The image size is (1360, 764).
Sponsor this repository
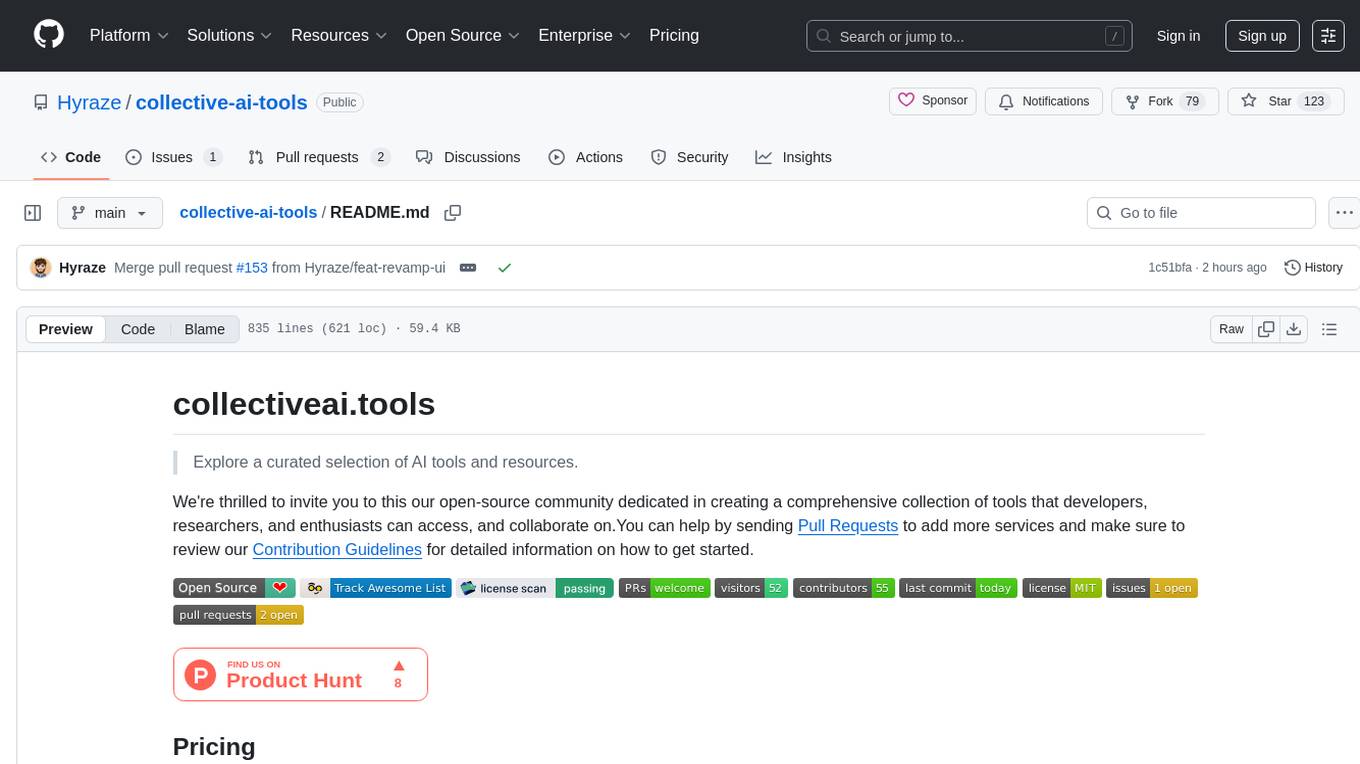[x=932, y=101]
